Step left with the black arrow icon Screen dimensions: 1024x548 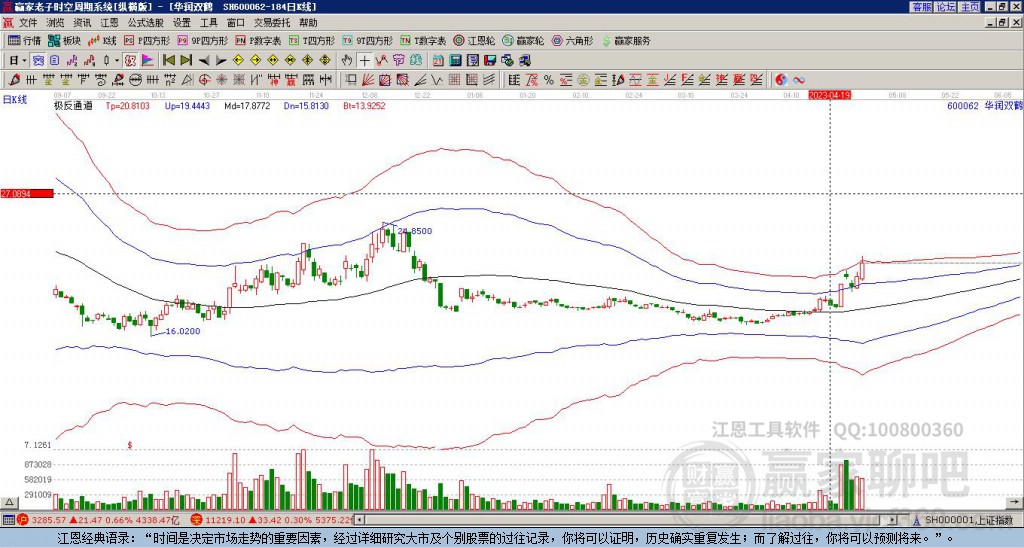coord(204,60)
